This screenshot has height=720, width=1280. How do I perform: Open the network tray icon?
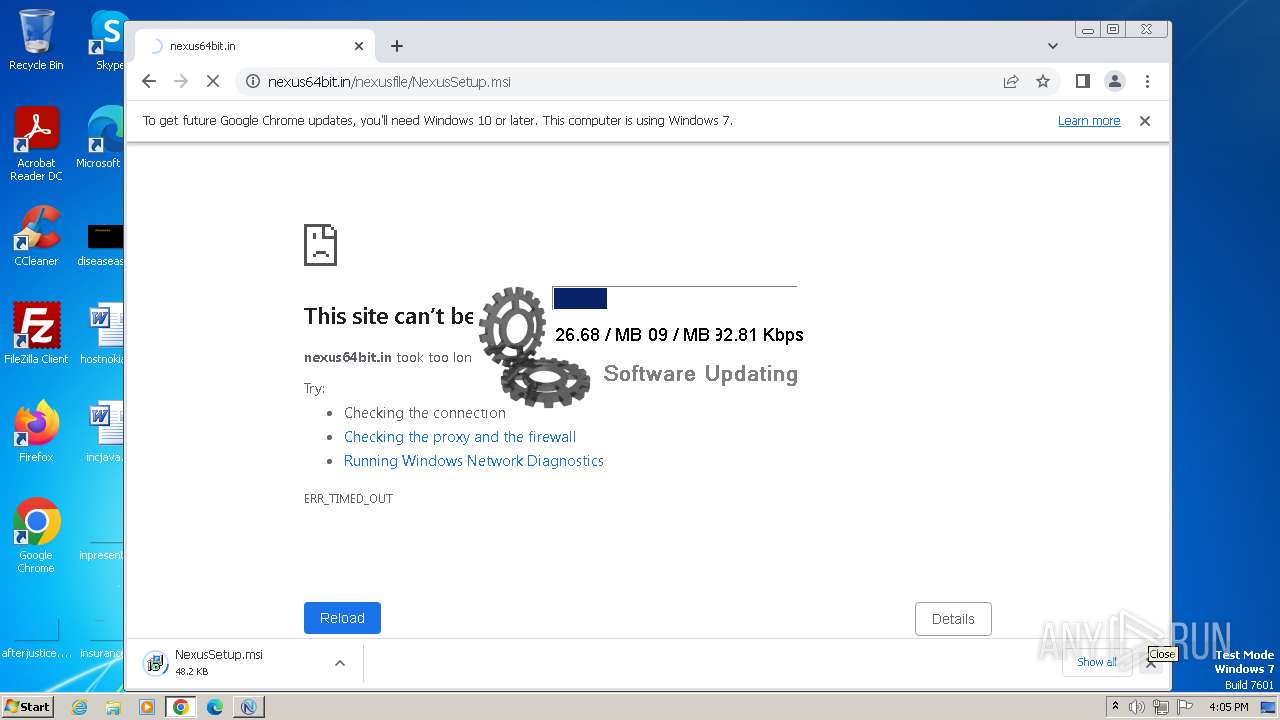click(1160, 707)
